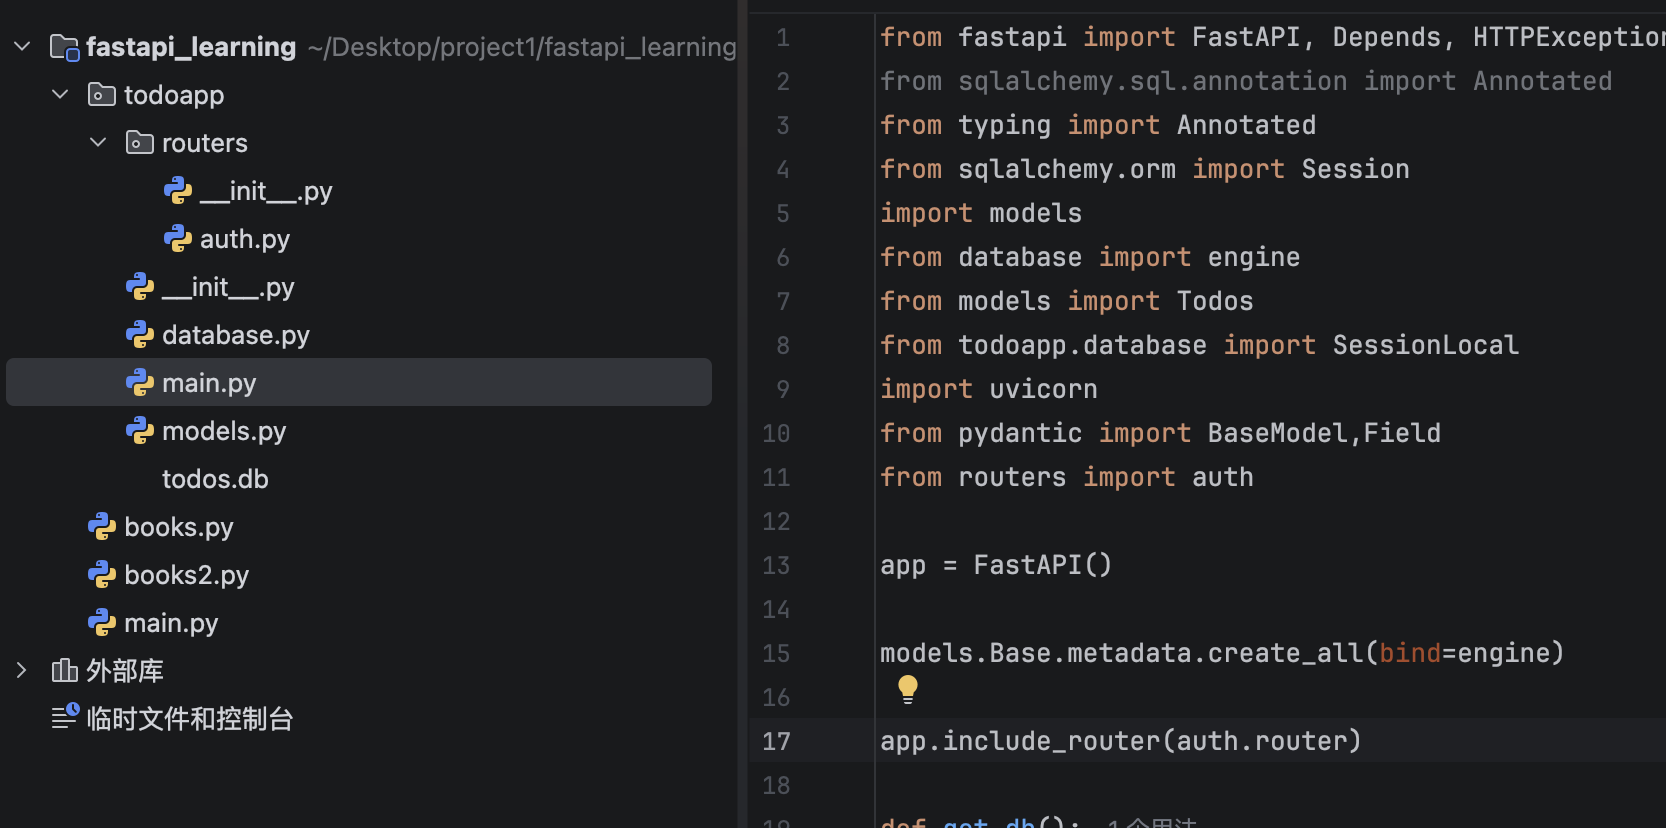Viewport: 1666px width, 828px height.
Task: Click the yellow lightbulb quick-fix icon
Action: [x=907, y=689]
